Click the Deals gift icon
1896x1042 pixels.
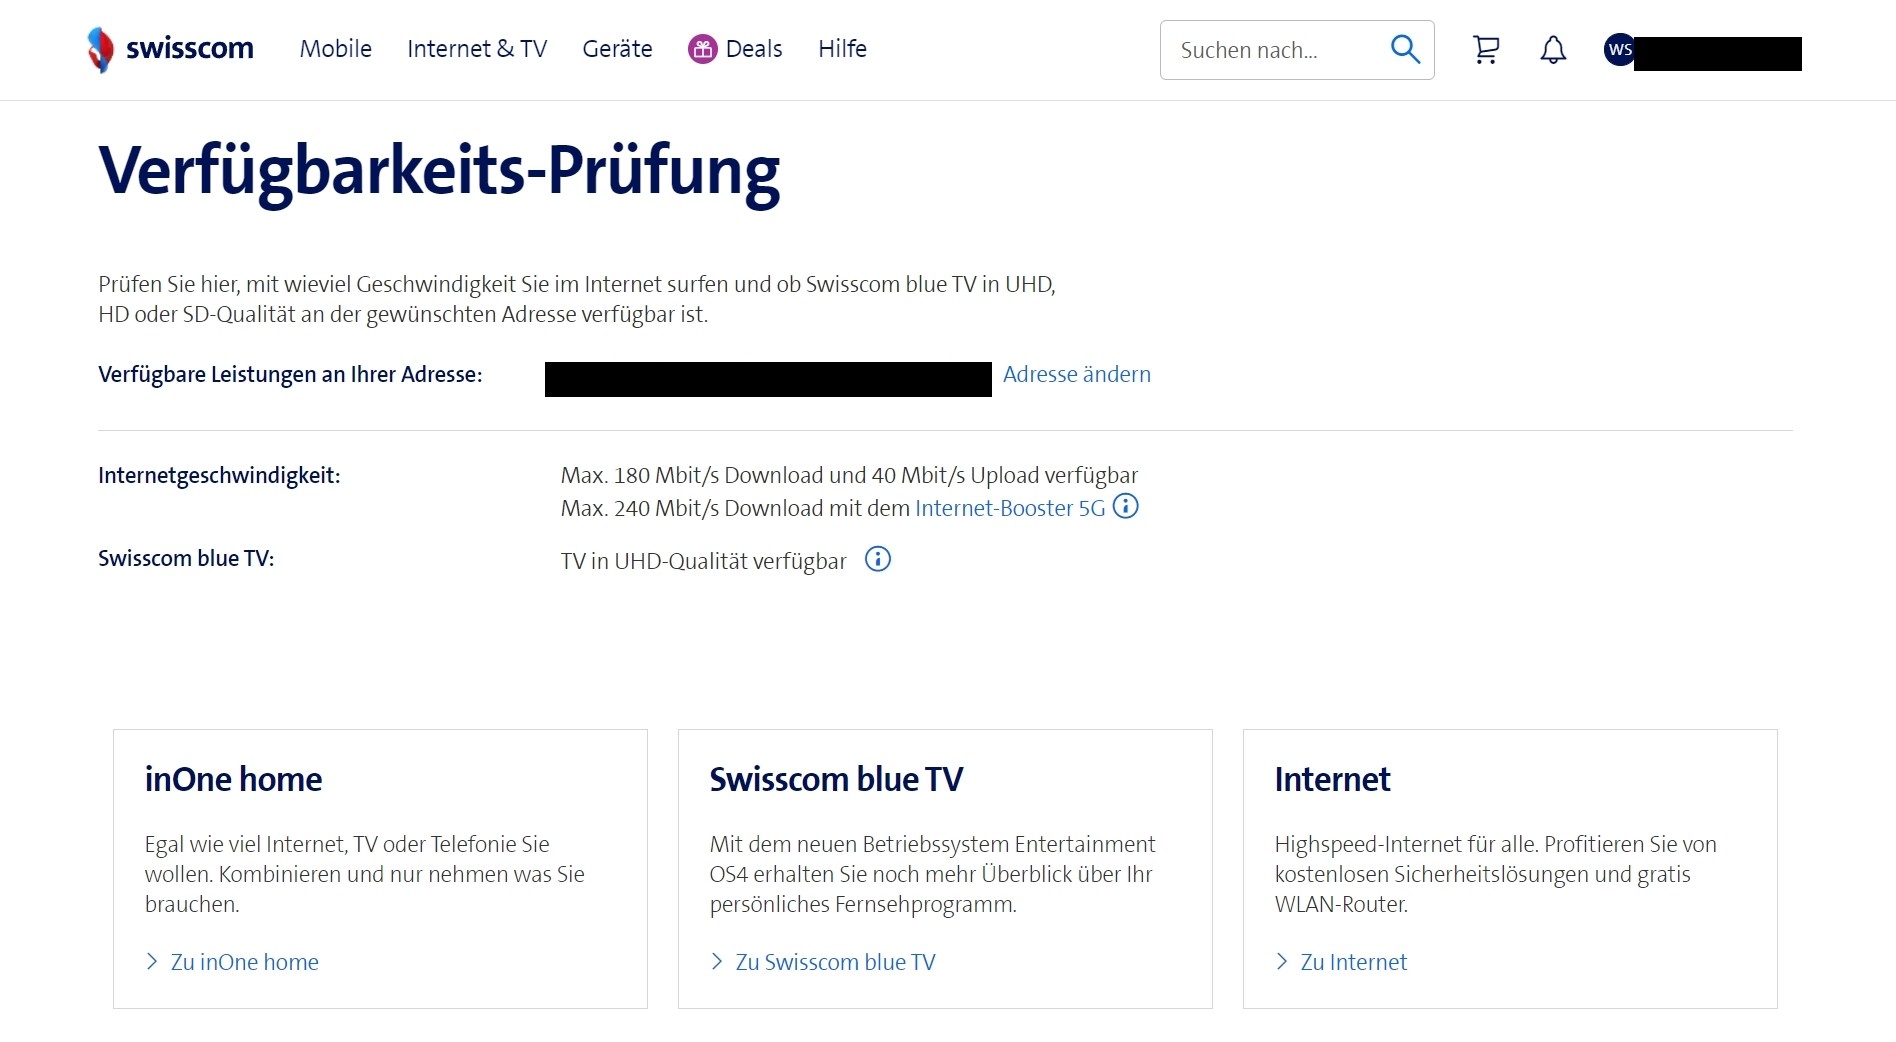(703, 49)
